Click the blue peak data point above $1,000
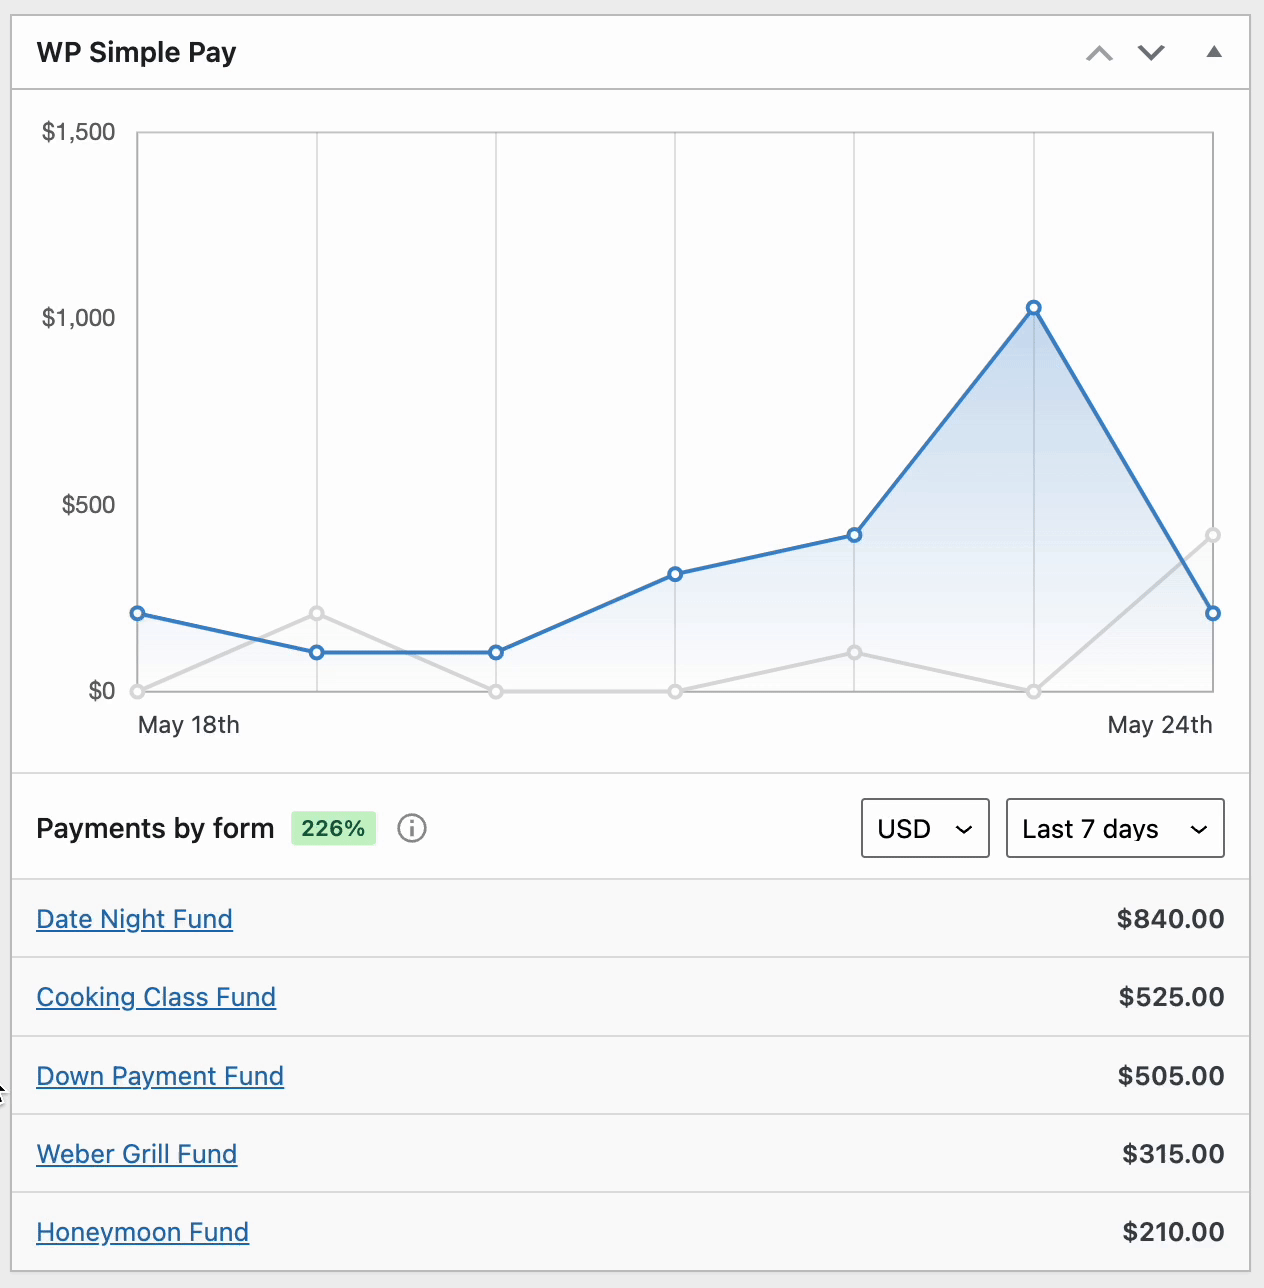 coord(1033,308)
